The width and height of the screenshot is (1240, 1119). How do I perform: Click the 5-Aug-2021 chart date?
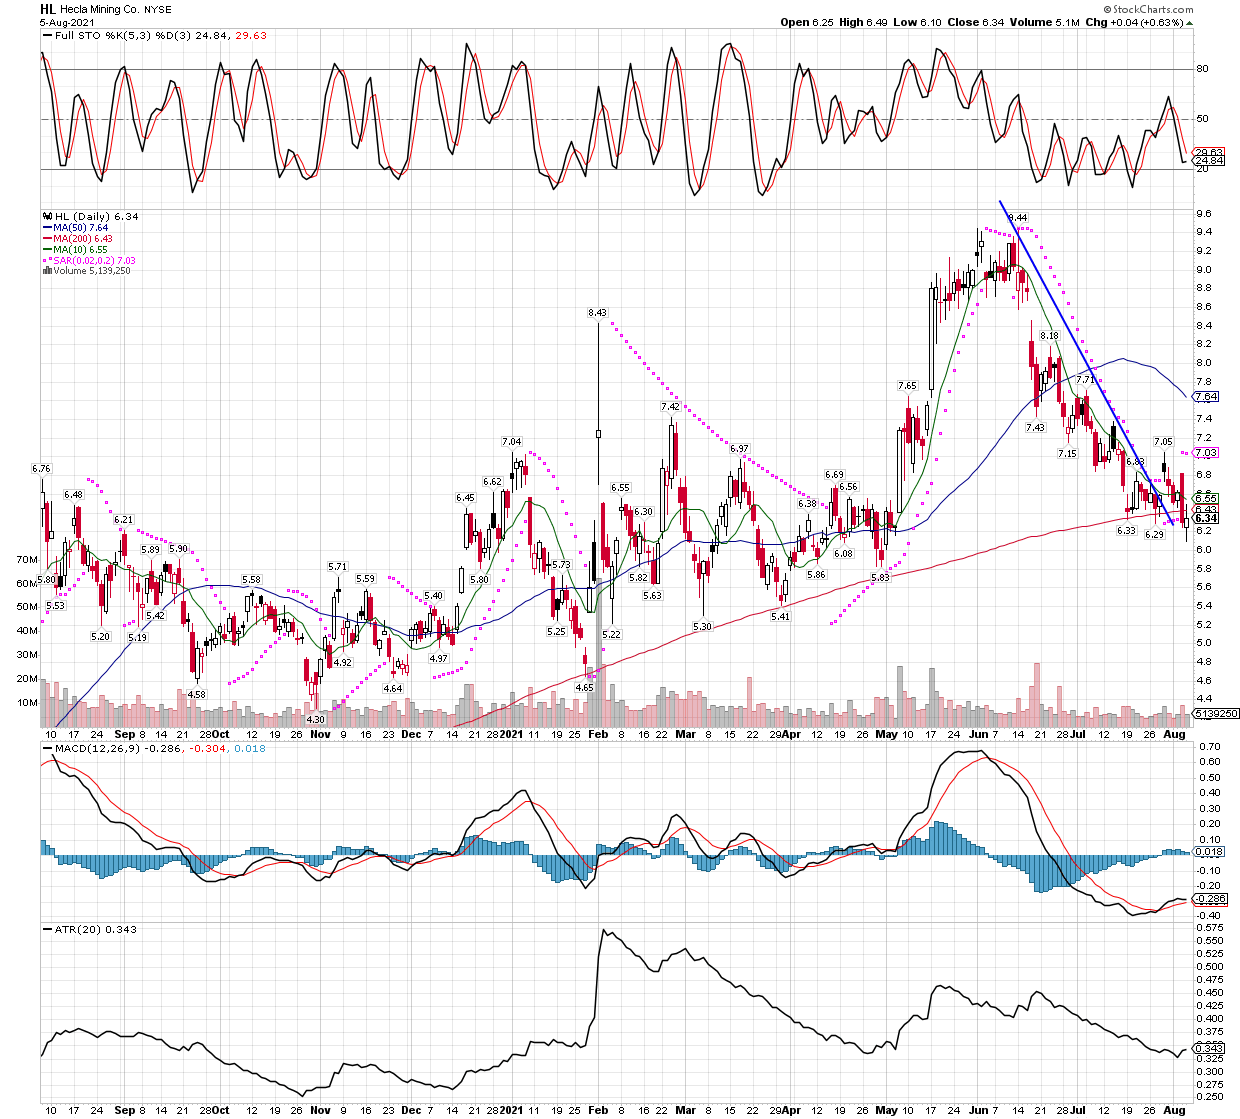point(67,22)
